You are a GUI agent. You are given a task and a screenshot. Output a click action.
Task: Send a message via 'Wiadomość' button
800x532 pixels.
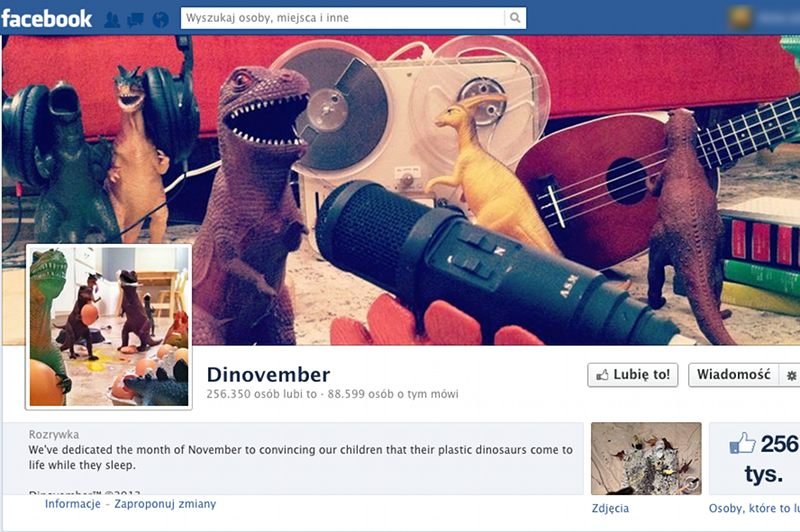pos(733,375)
